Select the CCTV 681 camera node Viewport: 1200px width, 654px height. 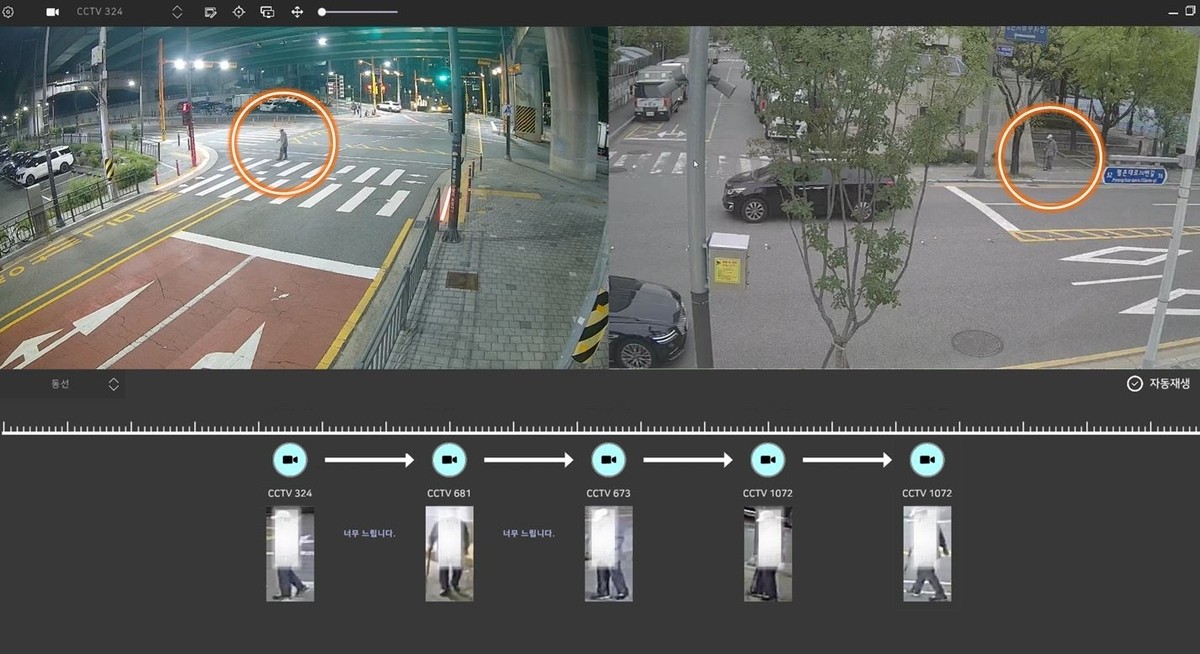pos(449,459)
